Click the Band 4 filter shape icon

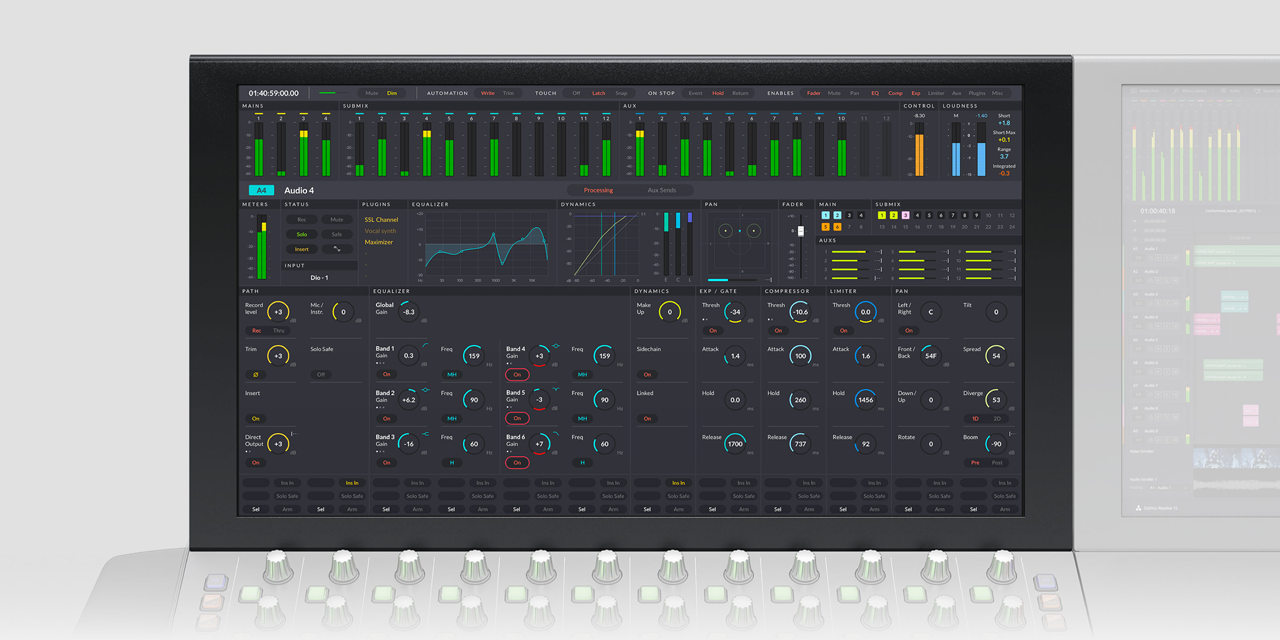tap(555, 346)
